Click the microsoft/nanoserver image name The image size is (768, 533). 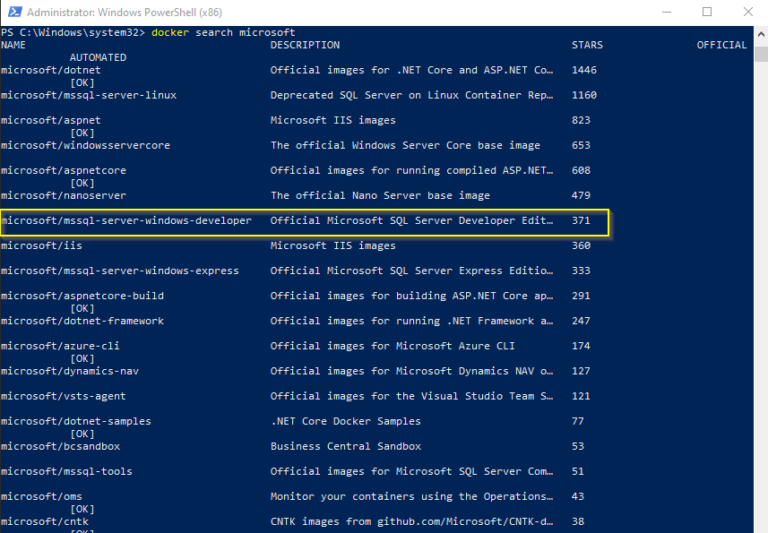click(x=63, y=195)
